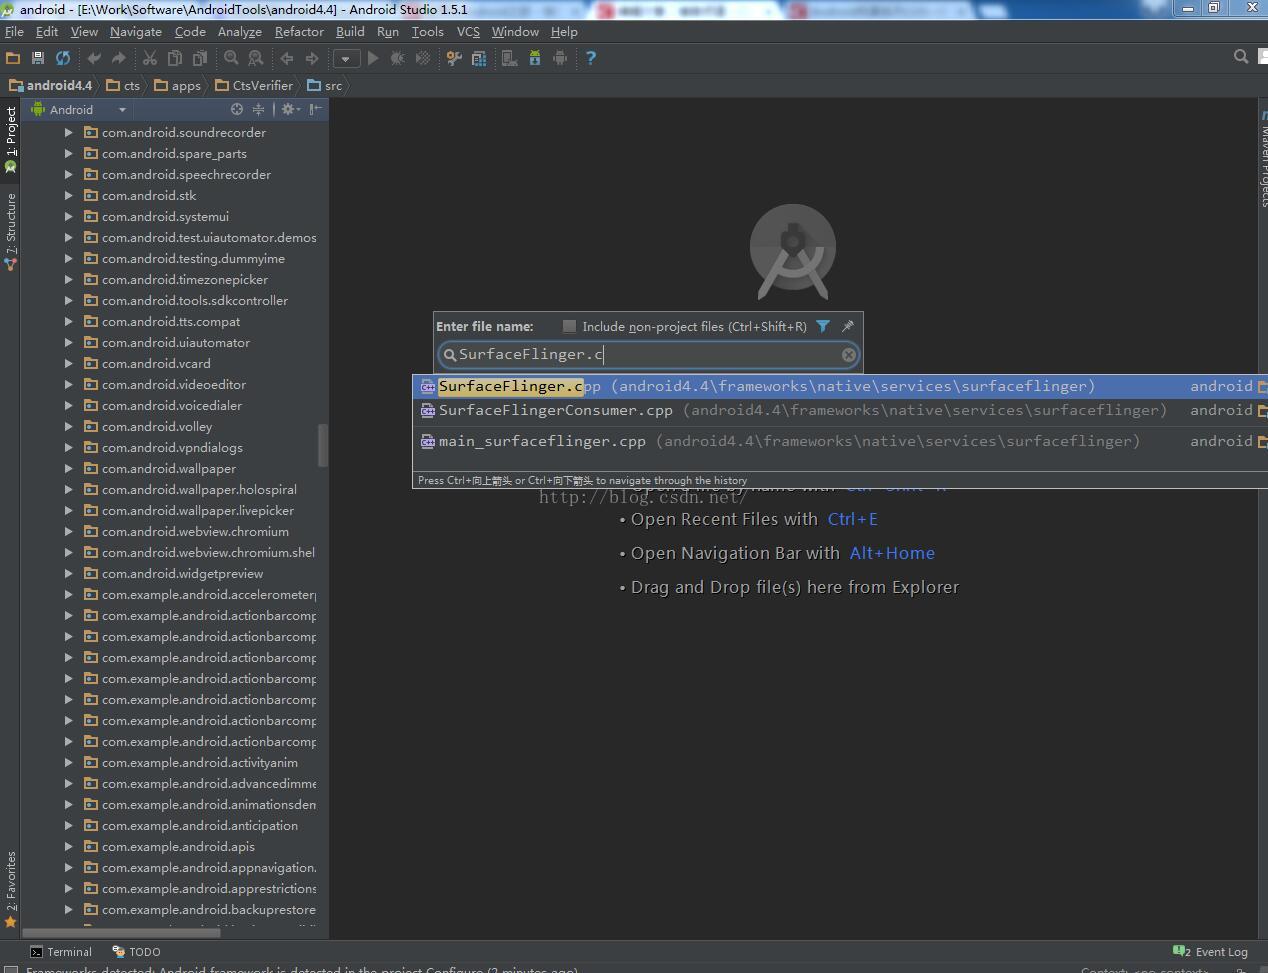Viewport: 1268px width, 973px height.
Task: Toggle Include non-project files checkbox
Action: coord(569,326)
